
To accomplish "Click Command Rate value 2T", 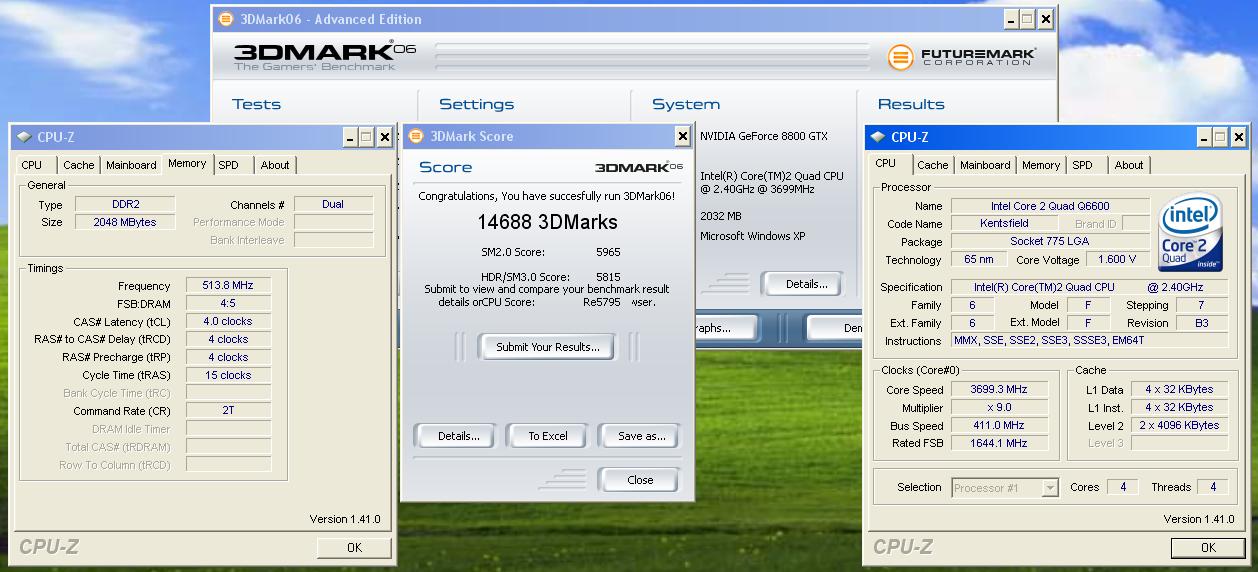I will [228, 412].
